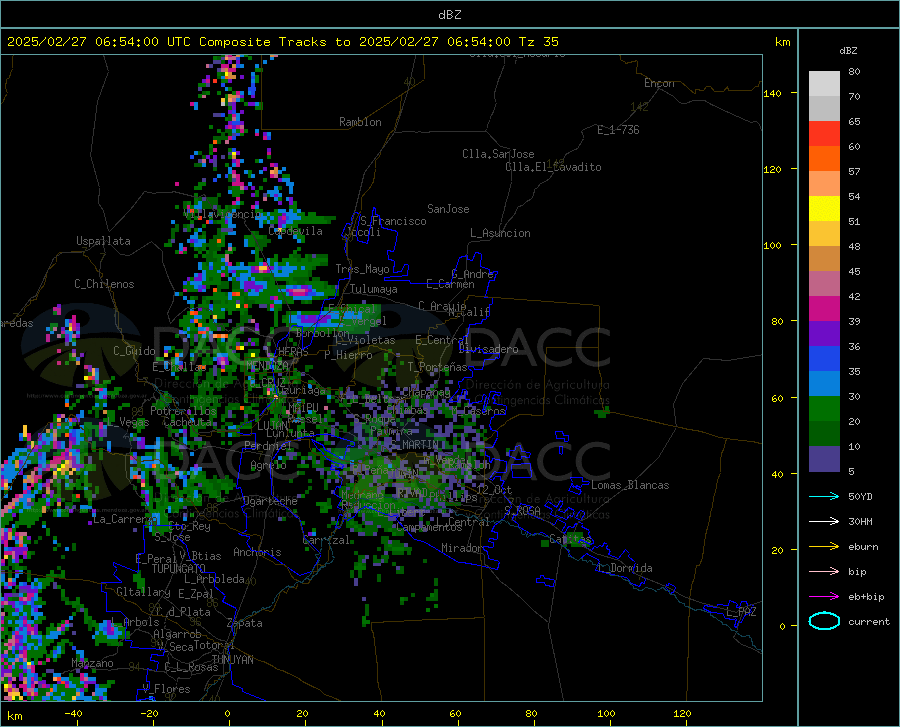Viewport: 900px width, 727px height.
Task: Click the L_PAZ map label
Action: 741,612
